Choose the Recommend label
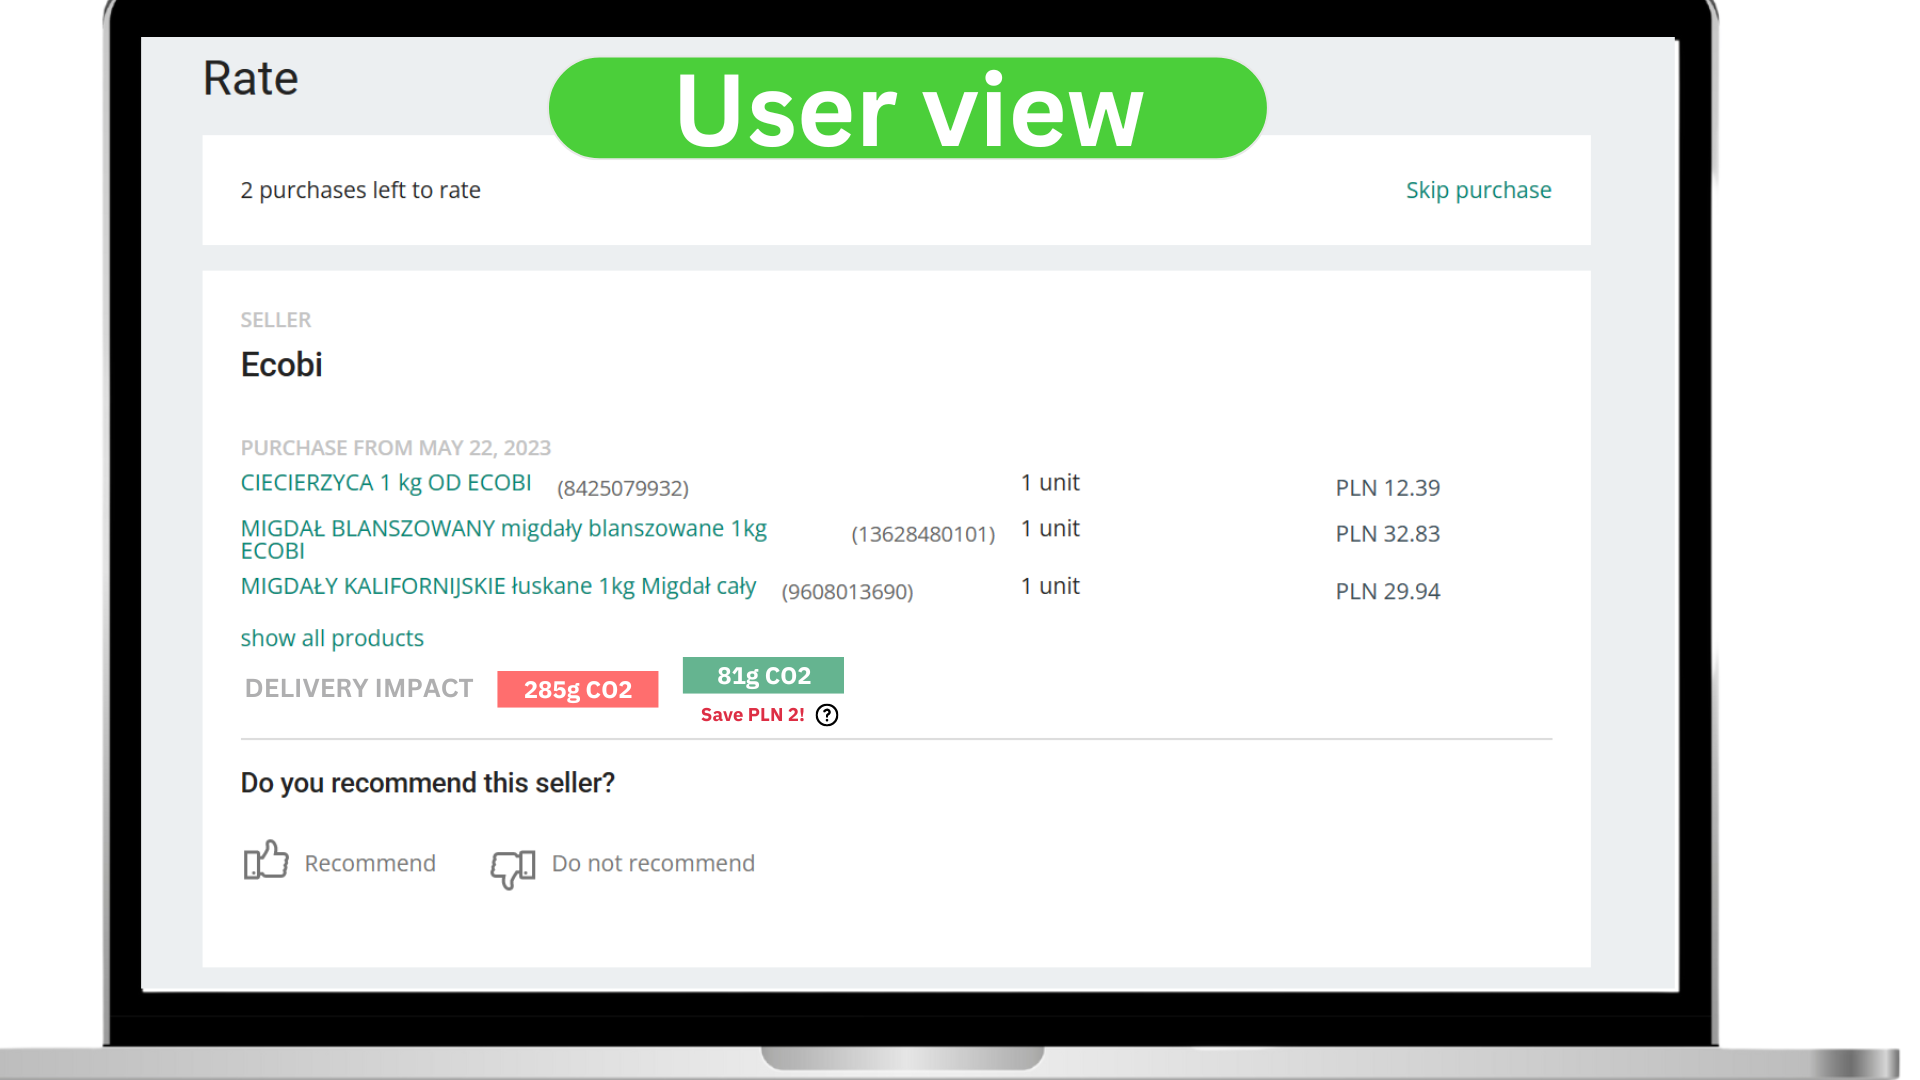The image size is (1920, 1080). pos(370,863)
